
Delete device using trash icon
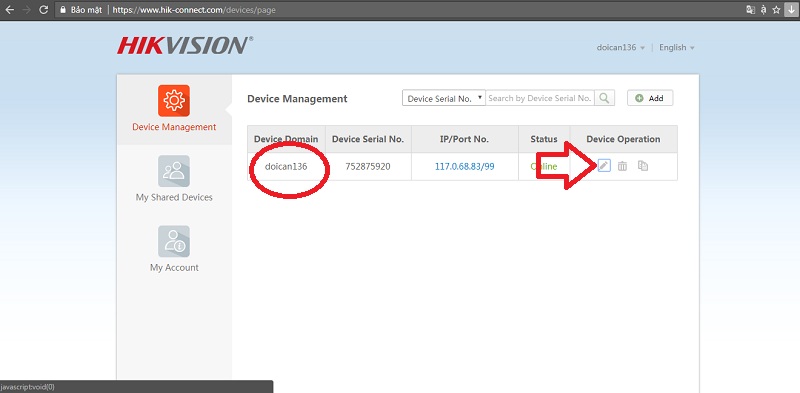pos(622,166)
